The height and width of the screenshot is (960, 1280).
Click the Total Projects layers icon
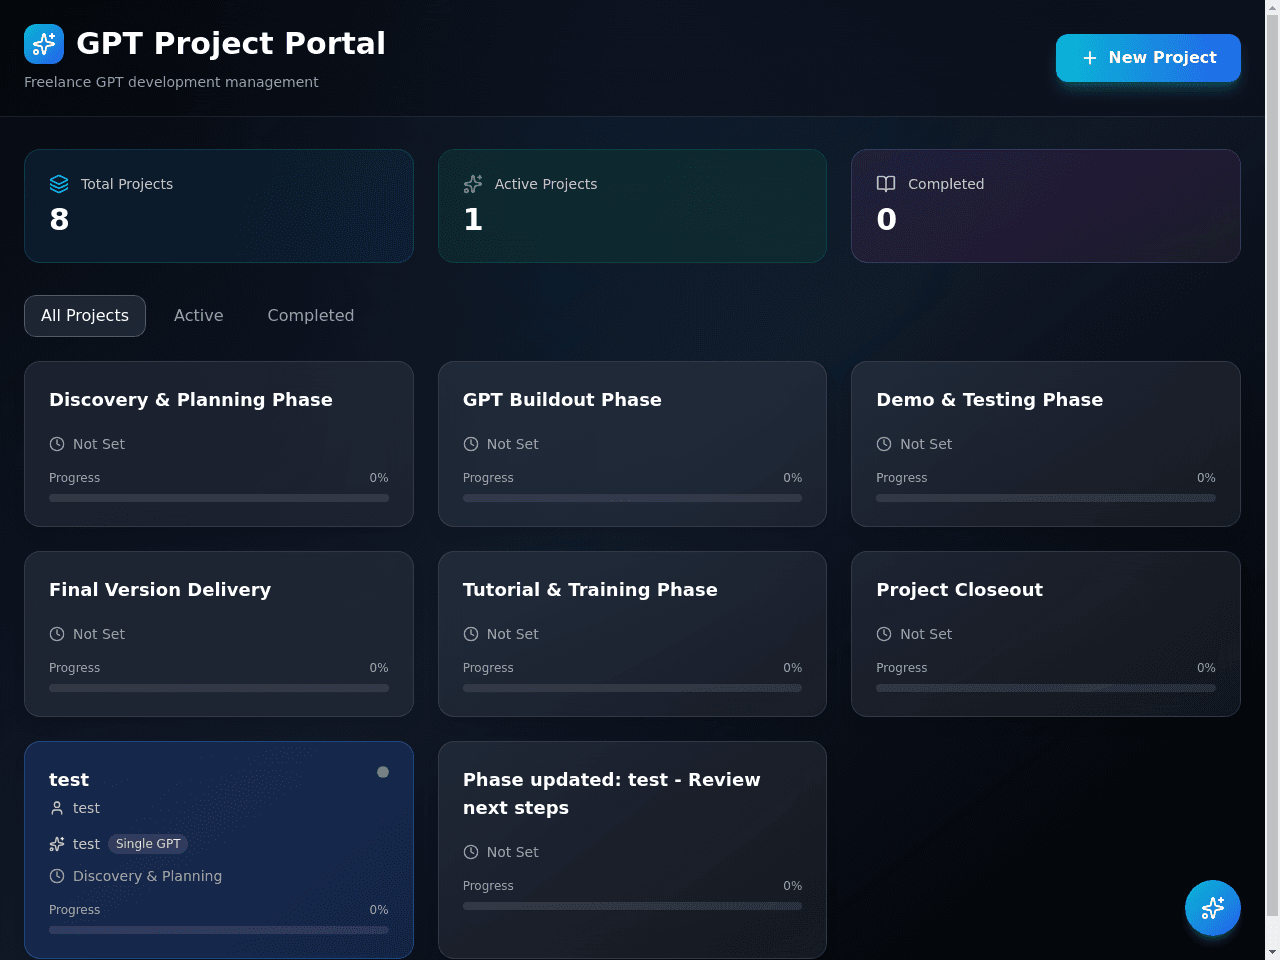59,184
